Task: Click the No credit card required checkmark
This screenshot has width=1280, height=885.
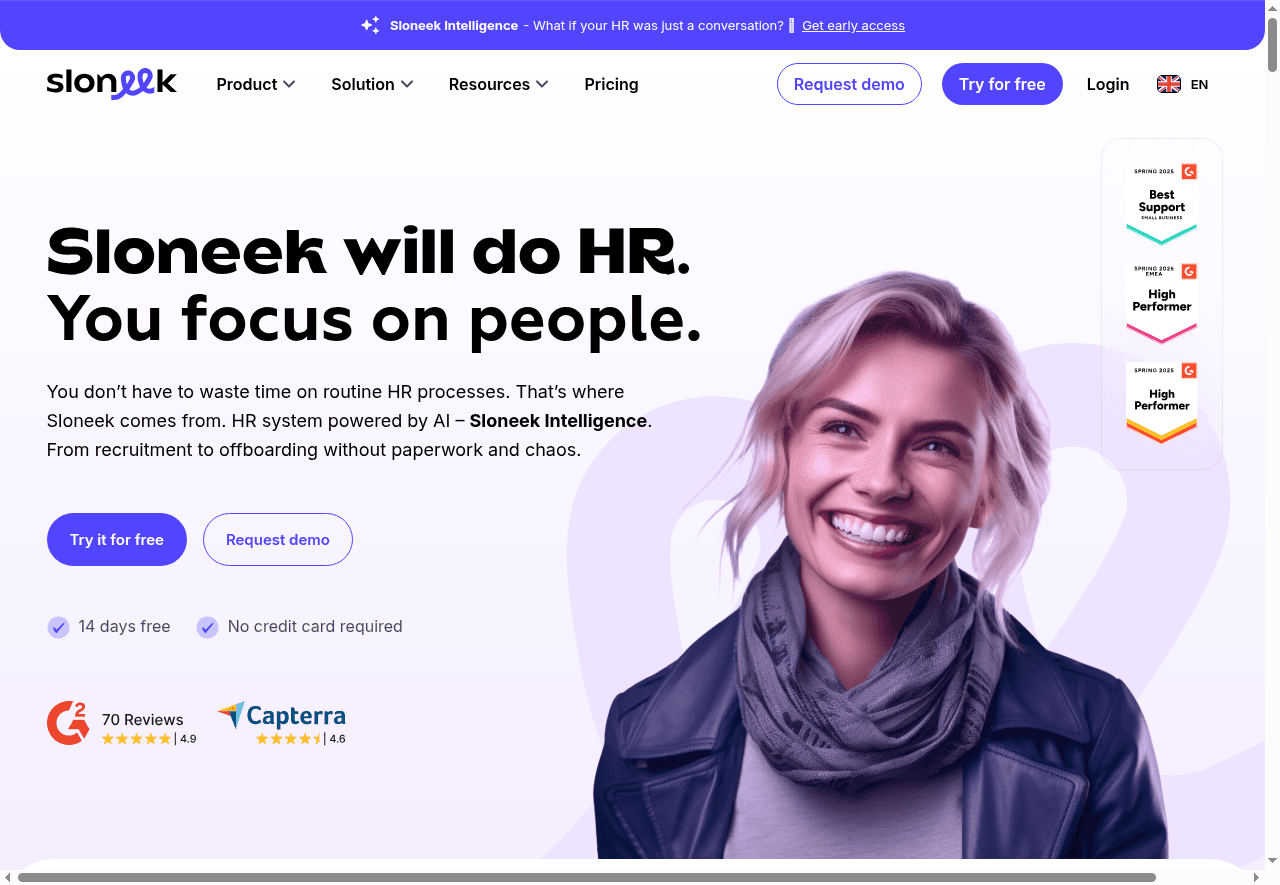Action: pyautogui.click(x=207, y=627)
